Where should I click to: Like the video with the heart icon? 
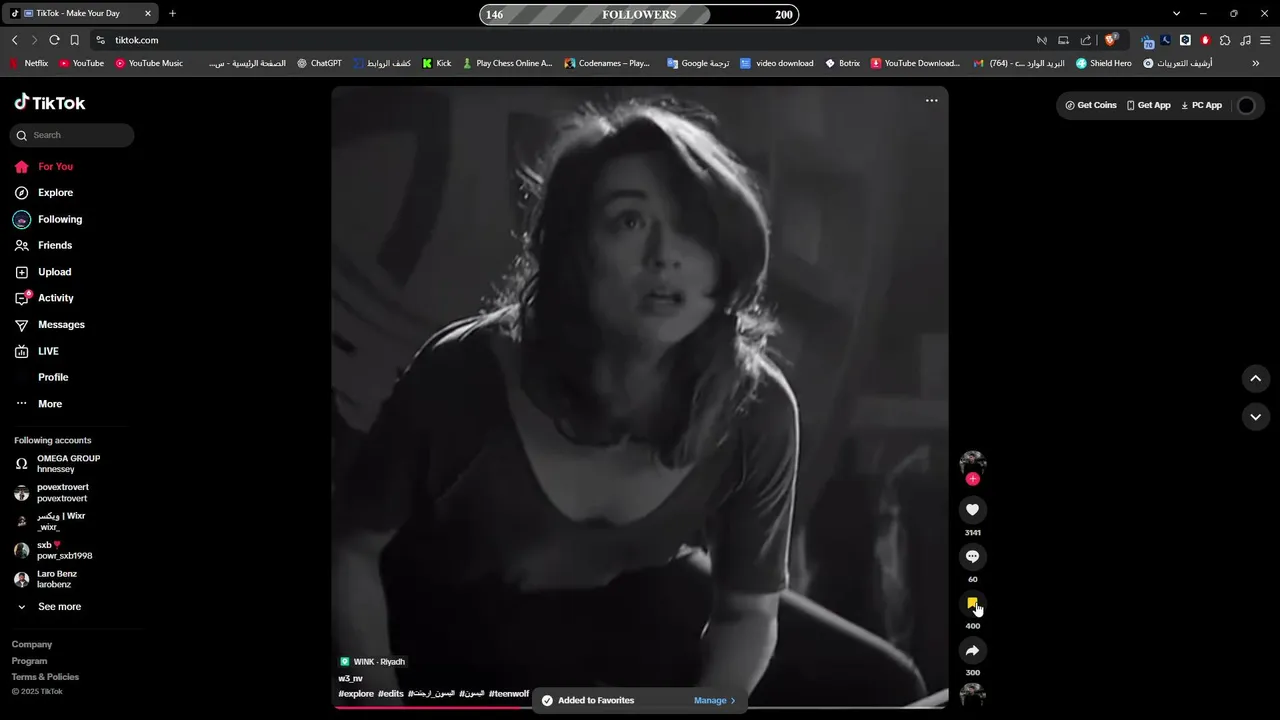pyautogui.click(x=972, y=510)
